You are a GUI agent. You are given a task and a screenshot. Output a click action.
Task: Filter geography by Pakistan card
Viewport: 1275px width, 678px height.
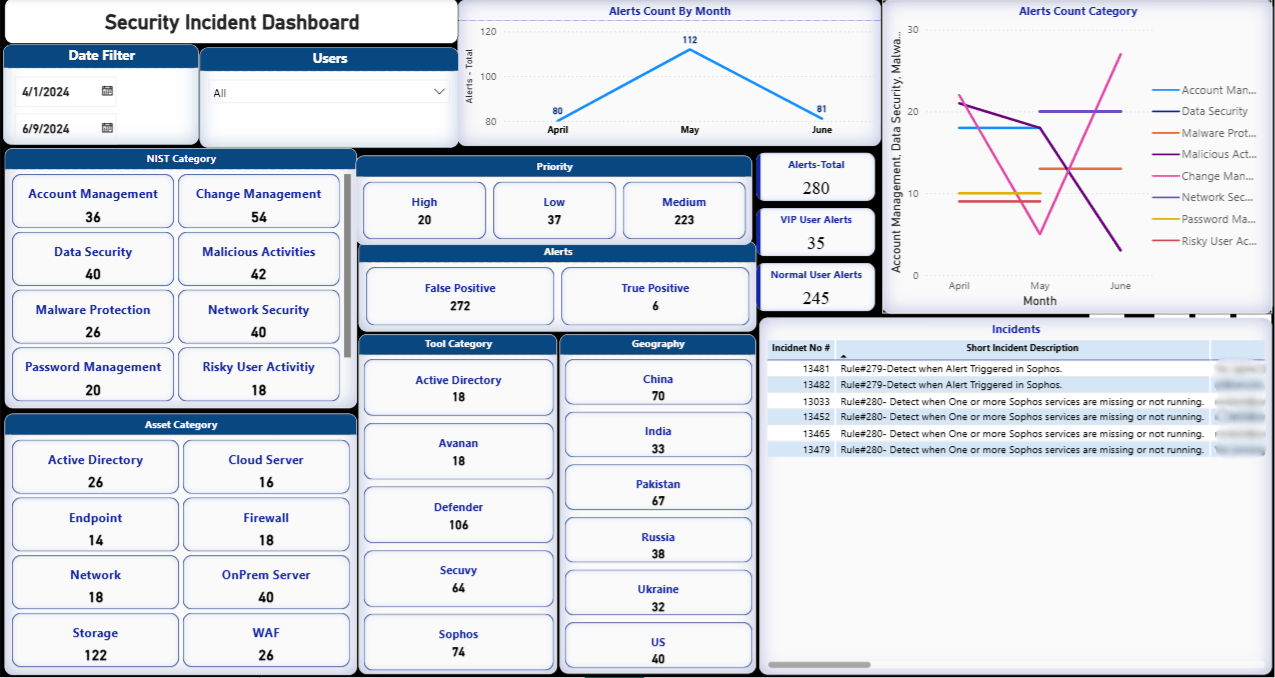point(658,492)
